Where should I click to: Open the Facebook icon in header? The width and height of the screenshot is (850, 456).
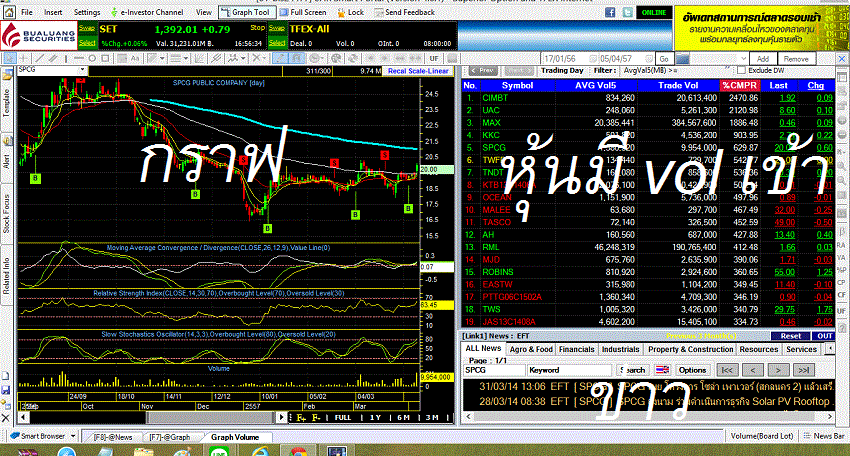coord(610,12)
